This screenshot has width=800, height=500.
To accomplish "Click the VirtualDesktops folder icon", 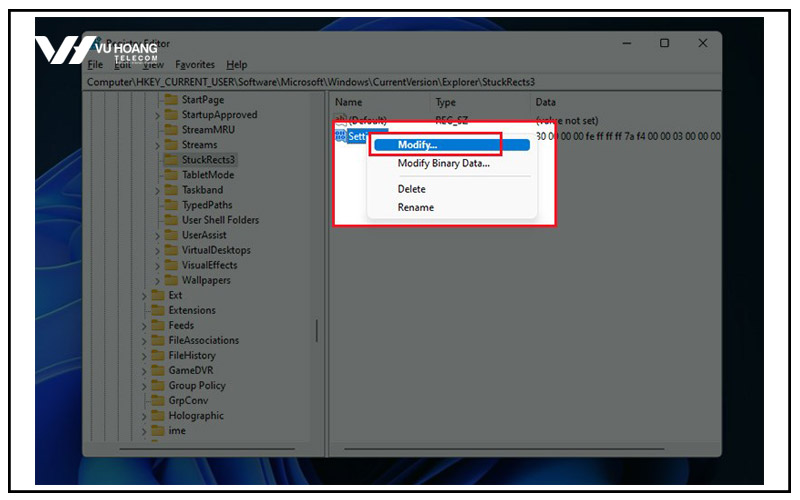I will pos(171,250).
